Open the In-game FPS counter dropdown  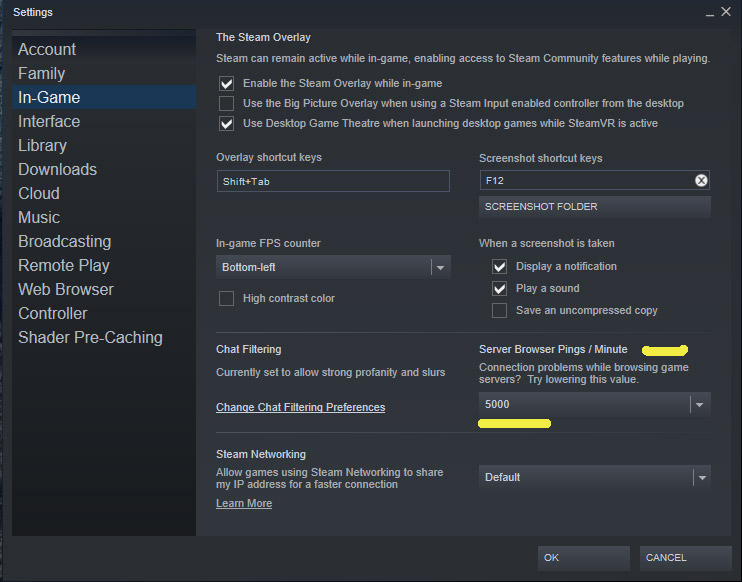[333, 267]
